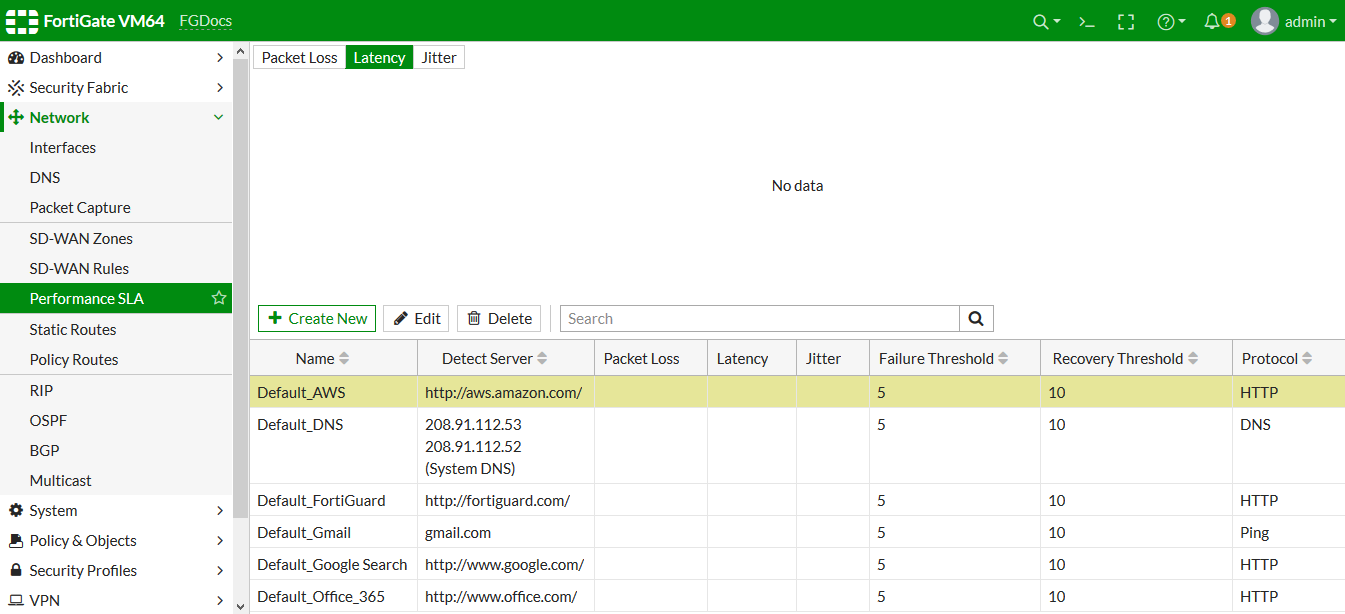Toggle fullscreen mode icon

1126,21
